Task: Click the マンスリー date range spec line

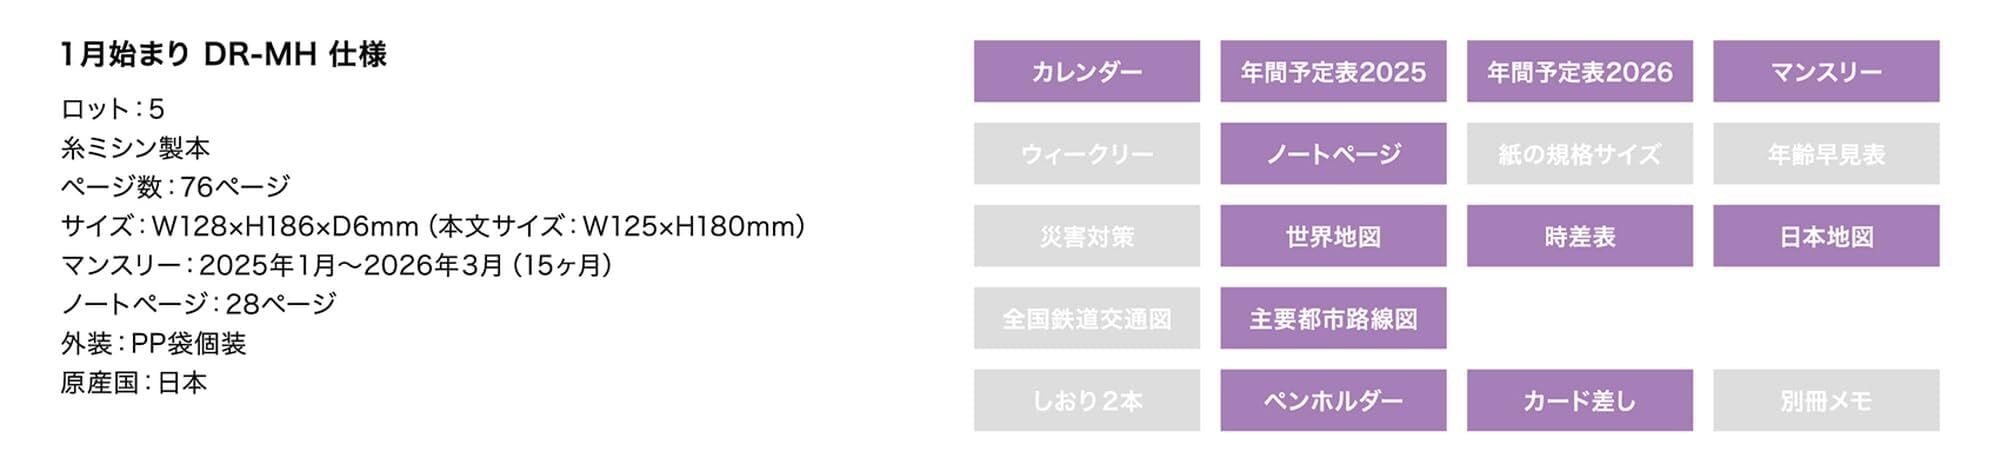Action: [x=336, y=265]
